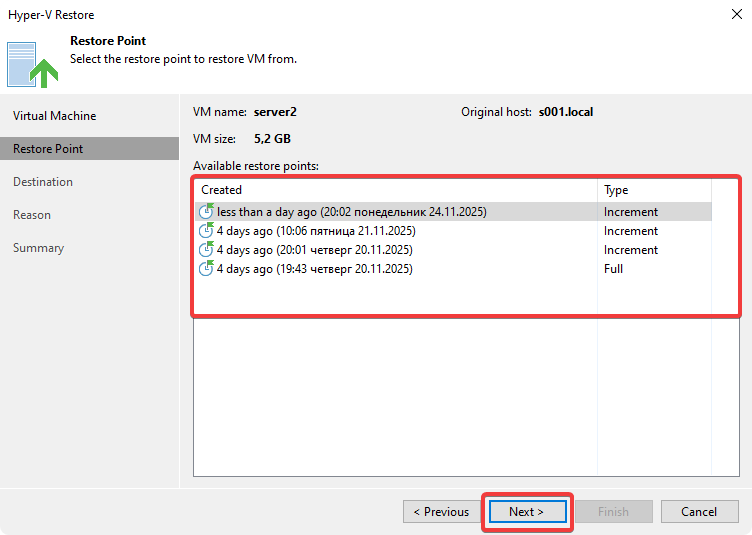
Task: Go to the Virtual Machine step
Action: pos(55,116)
